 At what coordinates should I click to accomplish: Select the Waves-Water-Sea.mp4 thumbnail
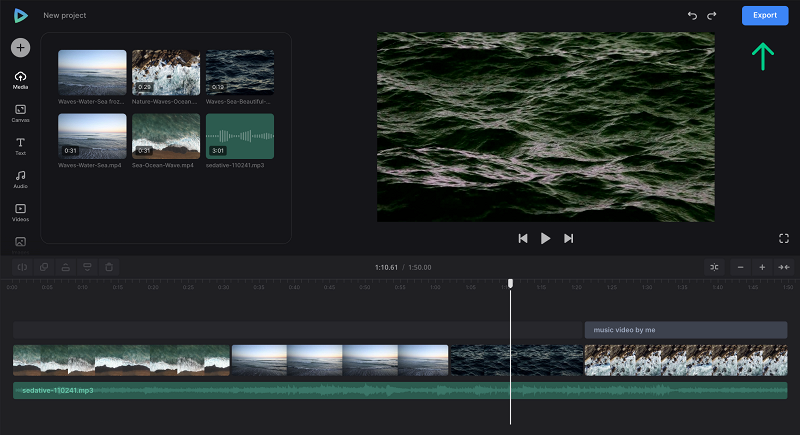(x=92, y=136)
